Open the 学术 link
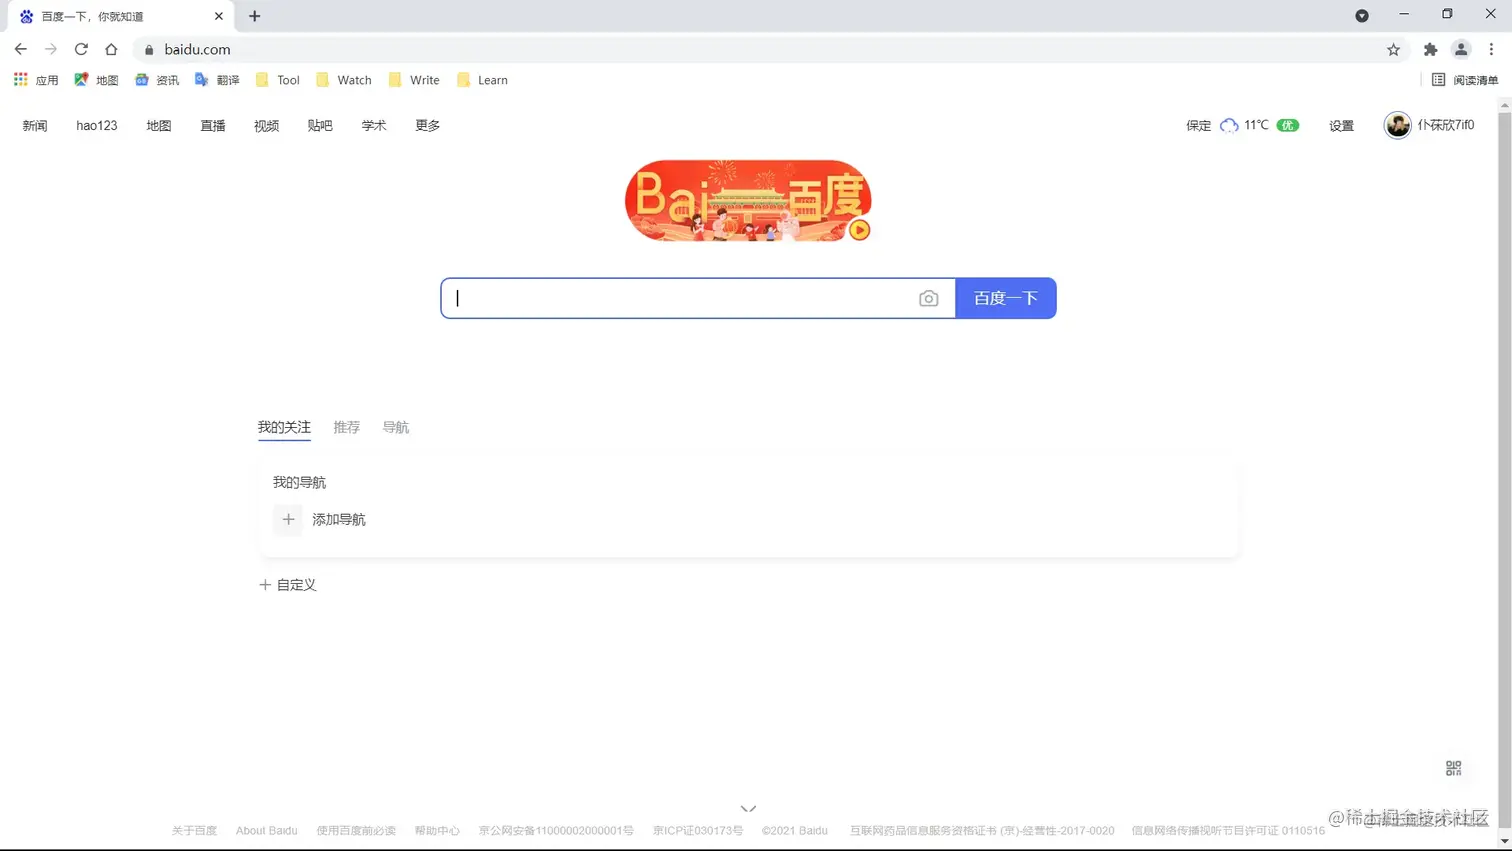Viewport: 1512px width, 851px height. click(x=374, y=126)
